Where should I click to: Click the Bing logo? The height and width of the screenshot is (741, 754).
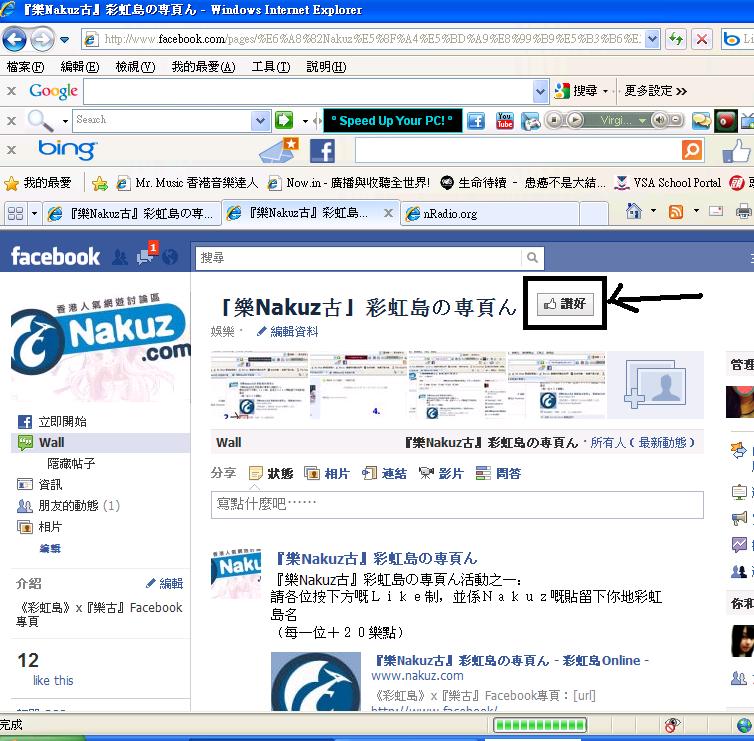[67, 150]
